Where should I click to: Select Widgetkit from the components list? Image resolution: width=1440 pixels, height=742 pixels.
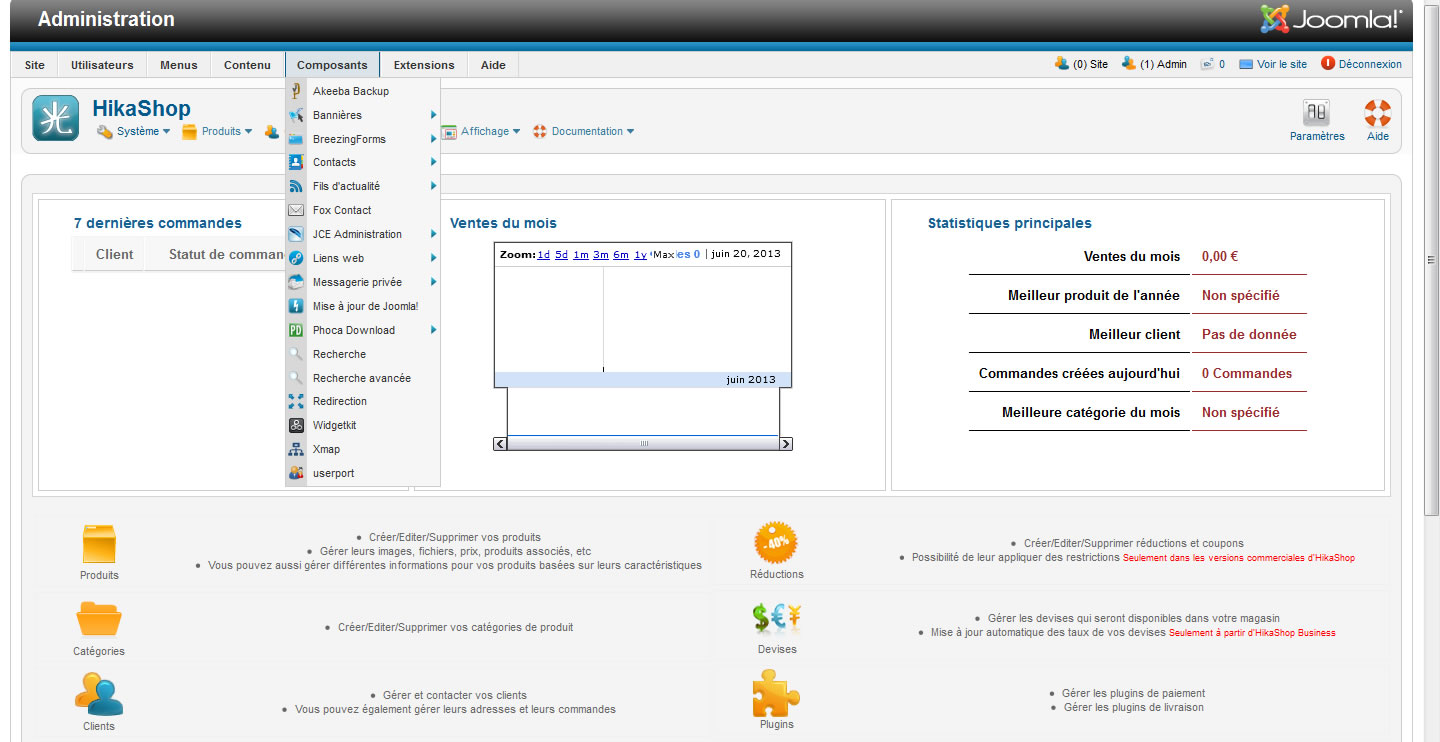(334, 425)
